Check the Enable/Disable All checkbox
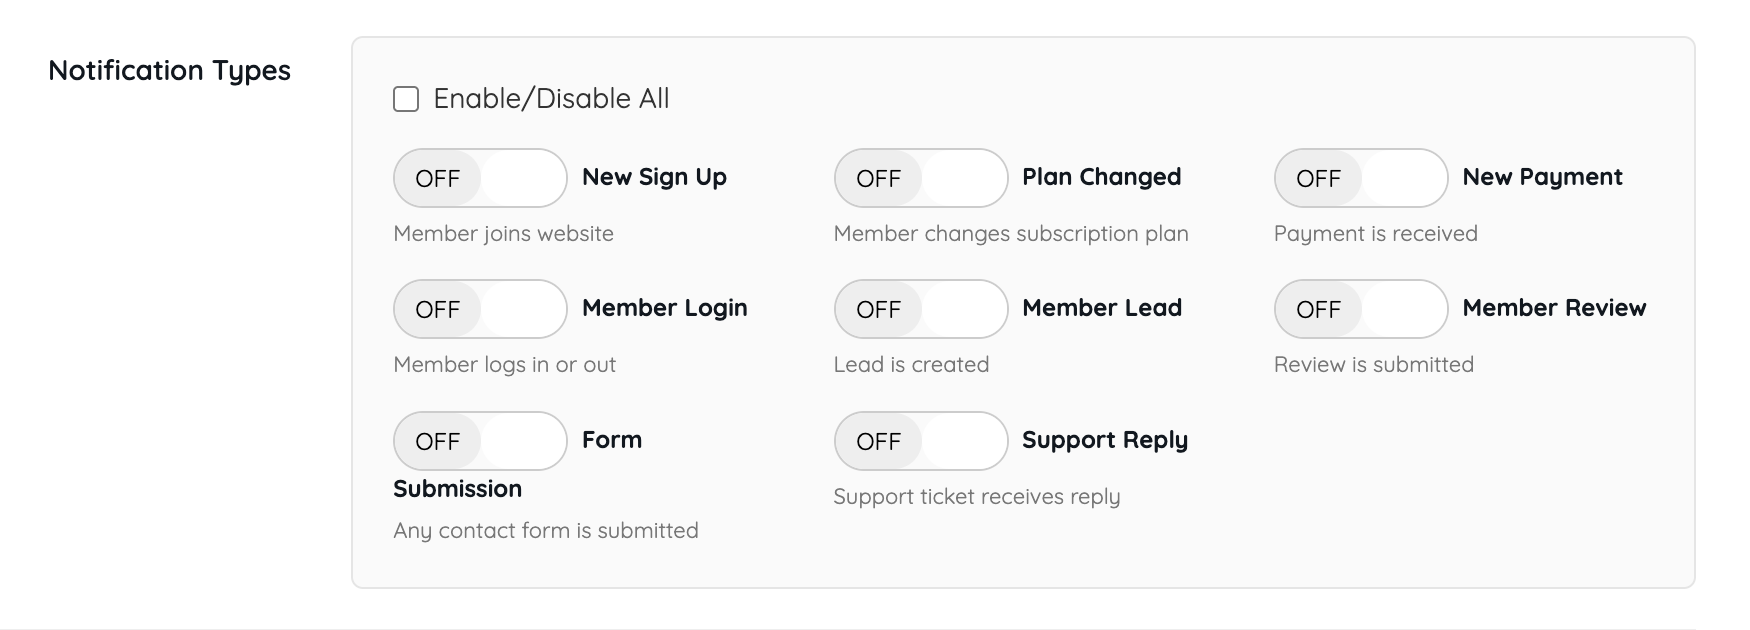The image size is (1750, 630). 406,99
